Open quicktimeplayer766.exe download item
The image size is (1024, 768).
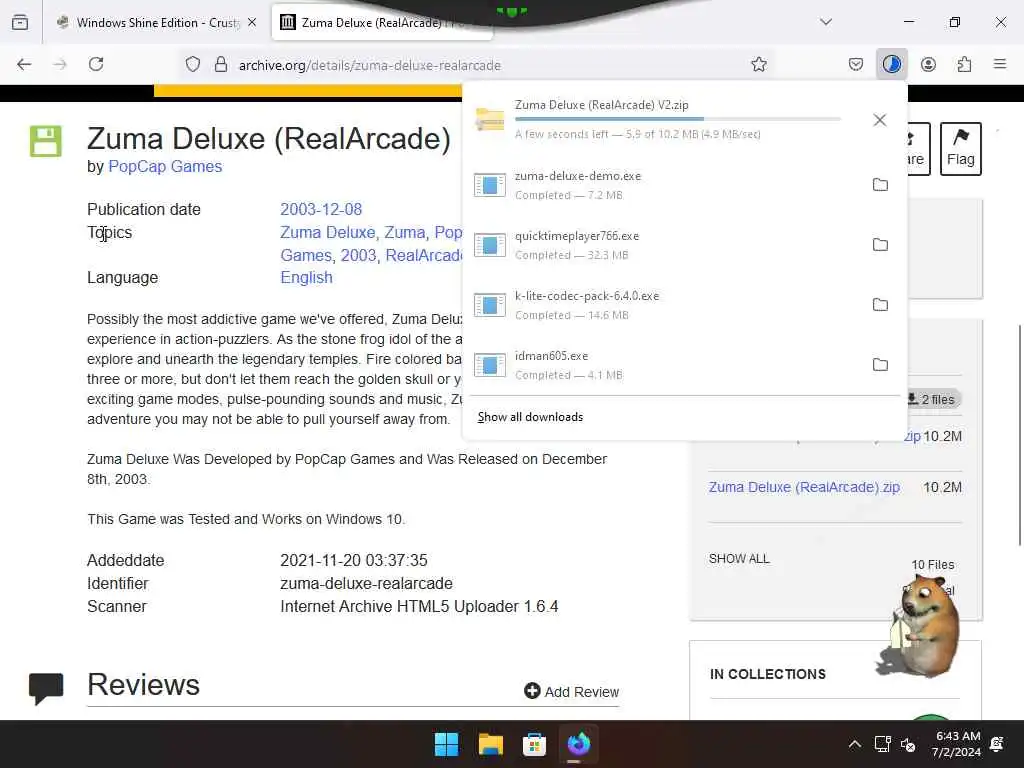pos(663,245)
